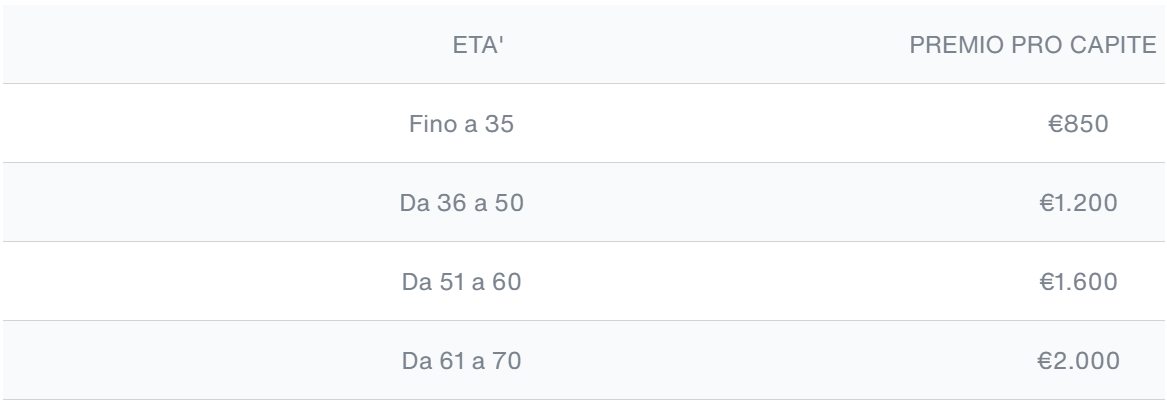
Task: Click the PREMIO PRO CAPITE column header
Action: click(x=1033, y=45)
